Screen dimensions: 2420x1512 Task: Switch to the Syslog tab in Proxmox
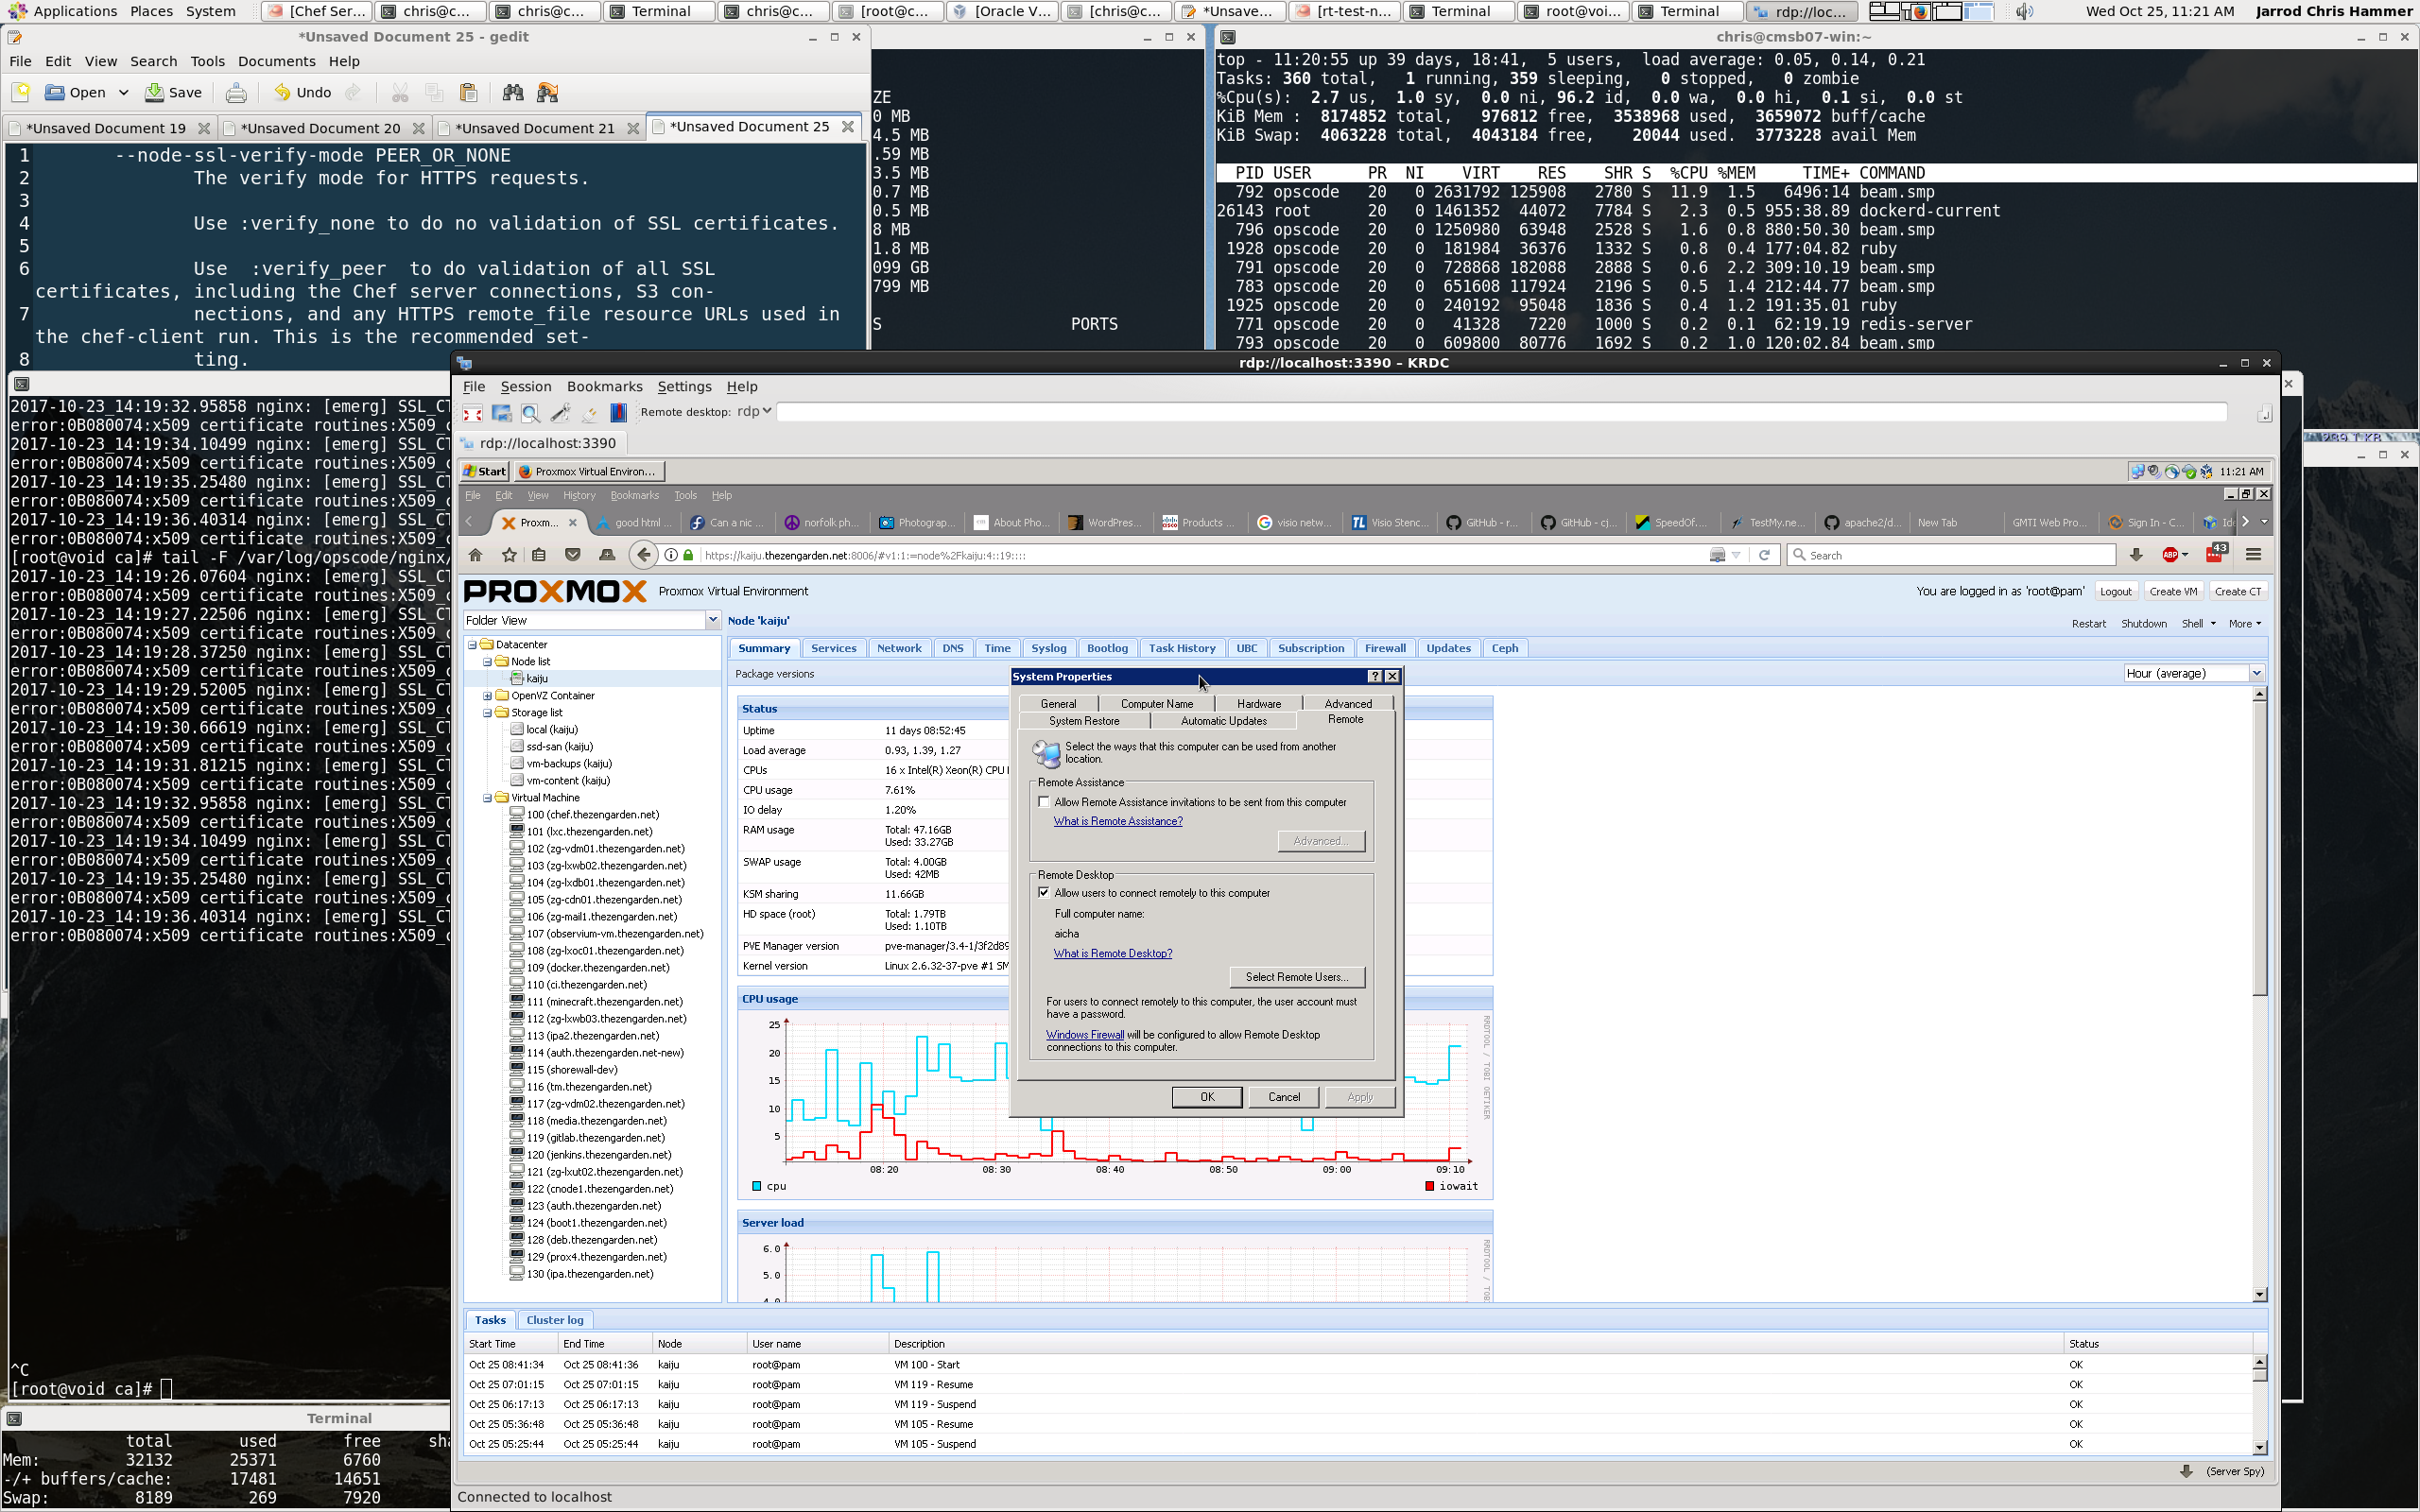[x=1048, y=648]
